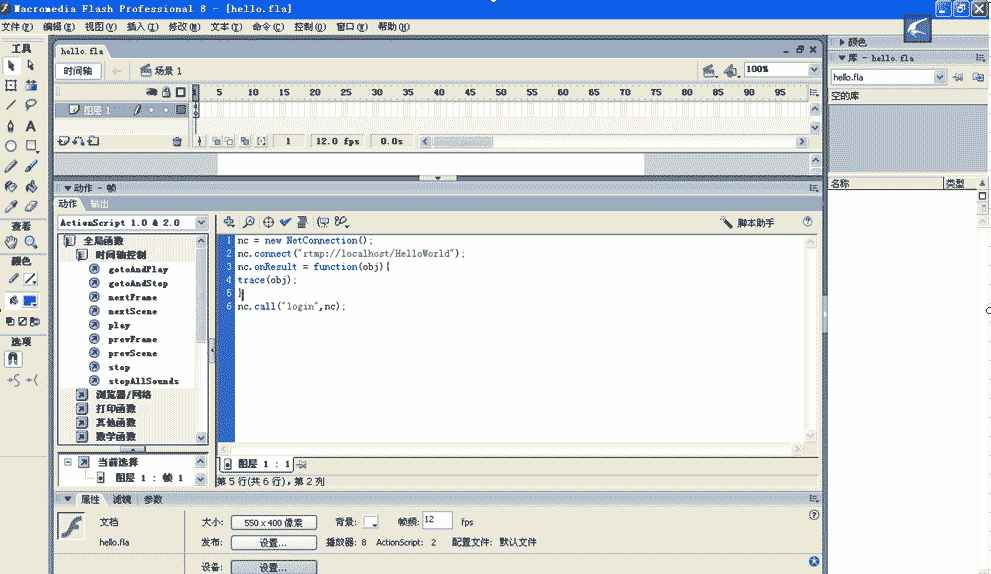The image size is (991, 574).
Task: Click the Publish settings button
Action: 274,542
